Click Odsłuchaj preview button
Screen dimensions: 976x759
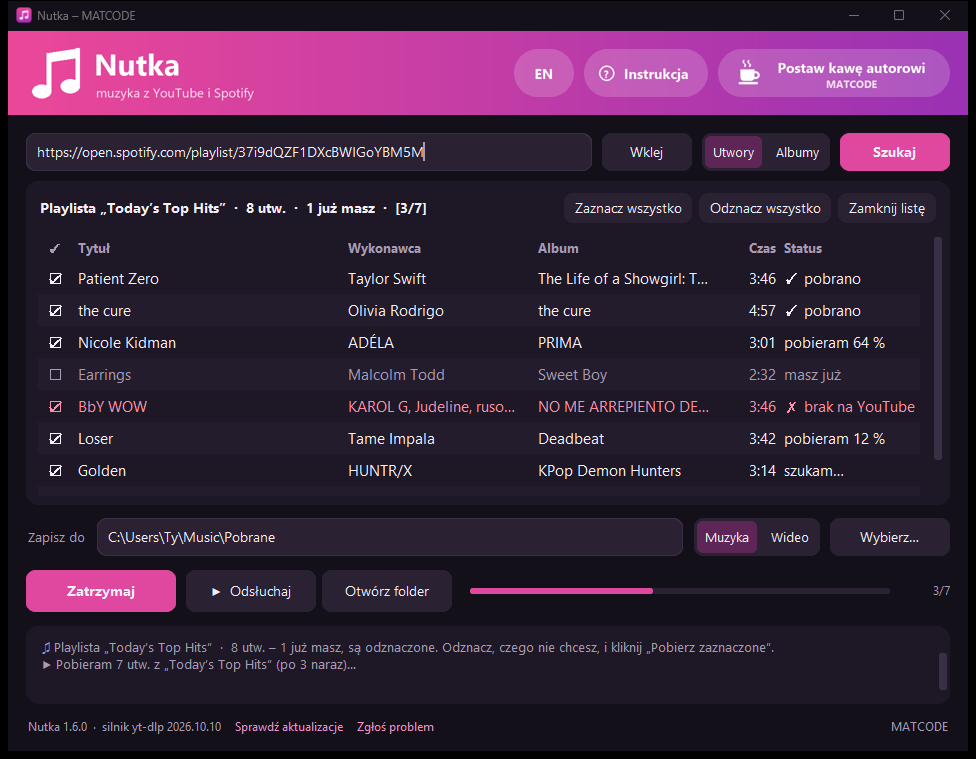click(251, 591)
